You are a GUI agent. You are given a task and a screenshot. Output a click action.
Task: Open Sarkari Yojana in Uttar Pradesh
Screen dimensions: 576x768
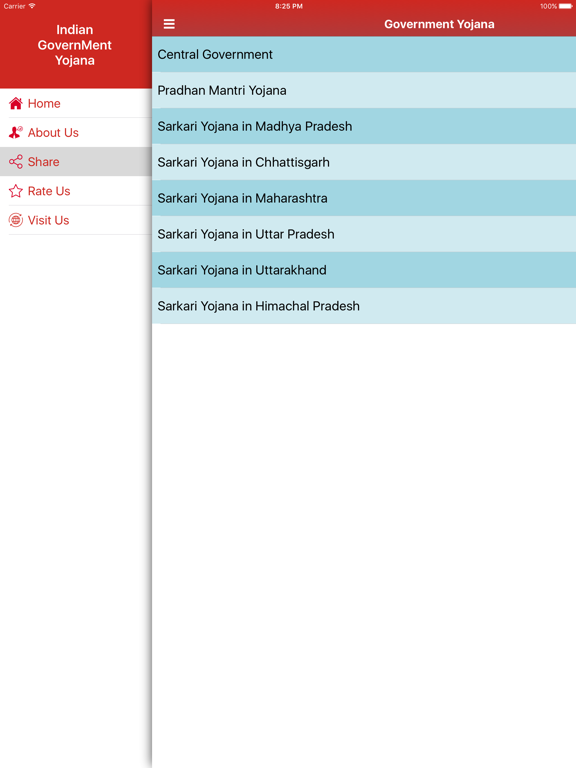pos(364,234)
